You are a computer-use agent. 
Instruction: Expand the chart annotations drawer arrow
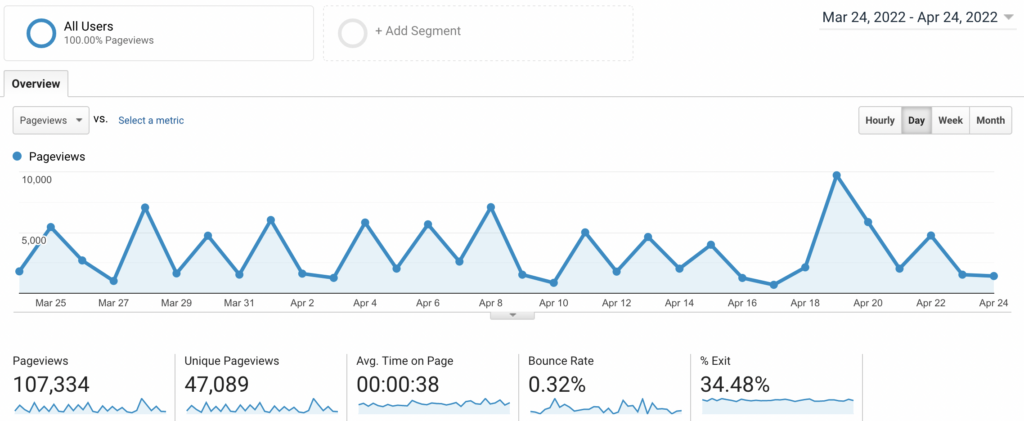(x=513, y=315)
